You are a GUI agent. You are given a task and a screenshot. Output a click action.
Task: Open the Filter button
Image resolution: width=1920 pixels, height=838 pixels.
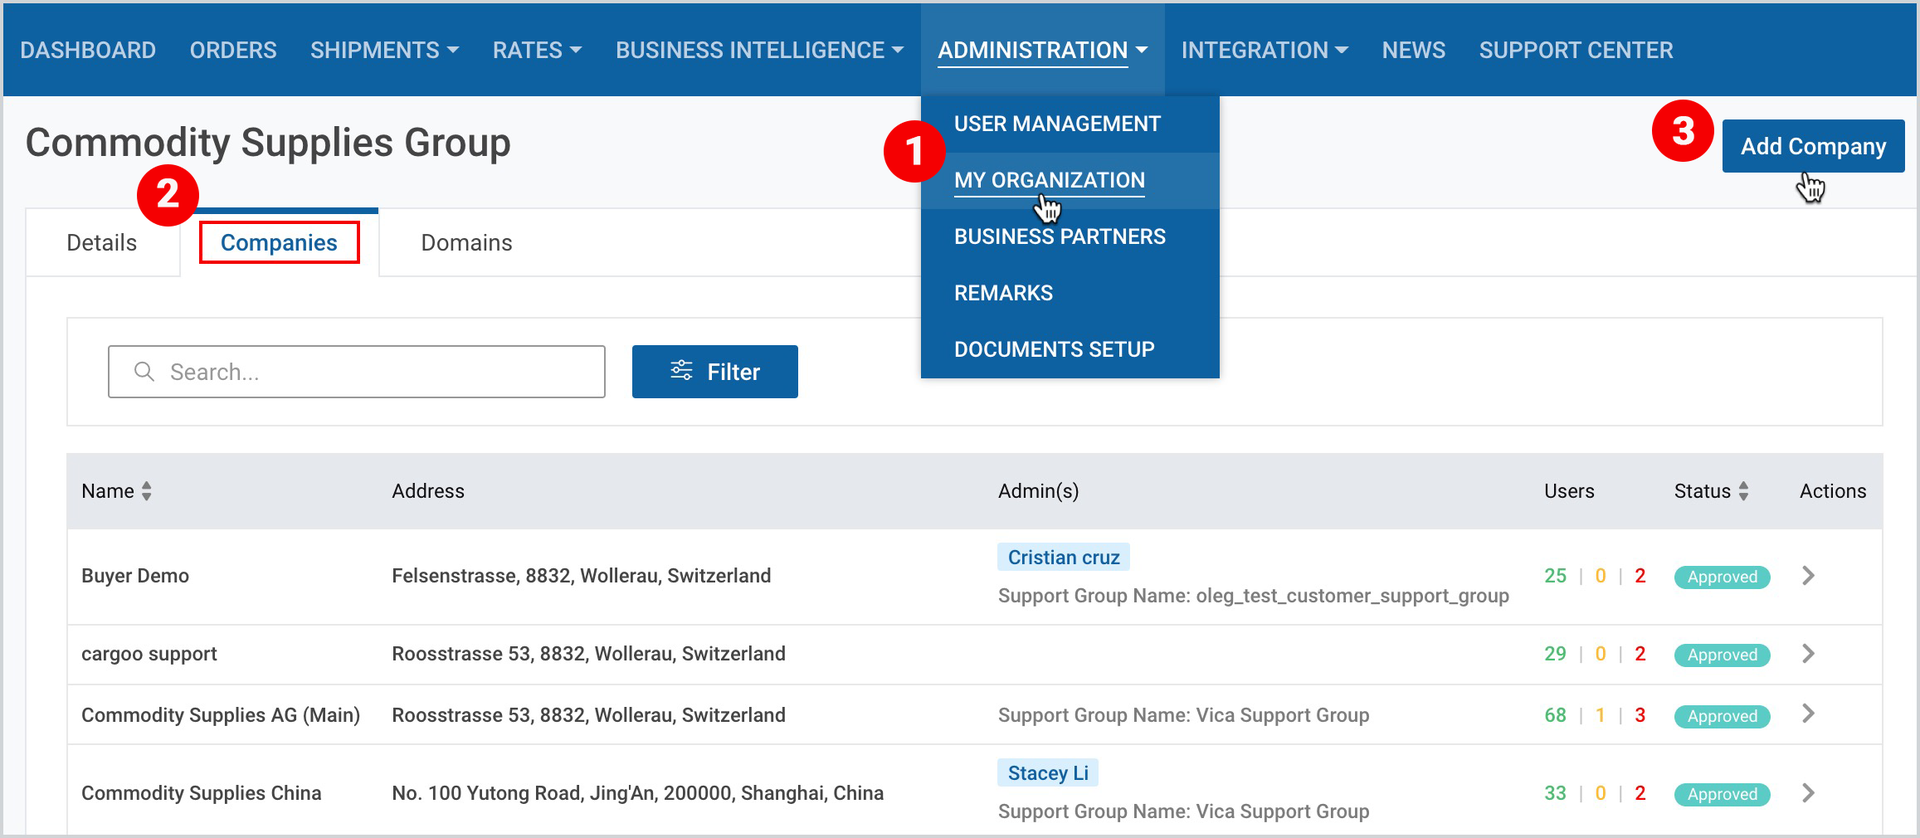[715, 372]
